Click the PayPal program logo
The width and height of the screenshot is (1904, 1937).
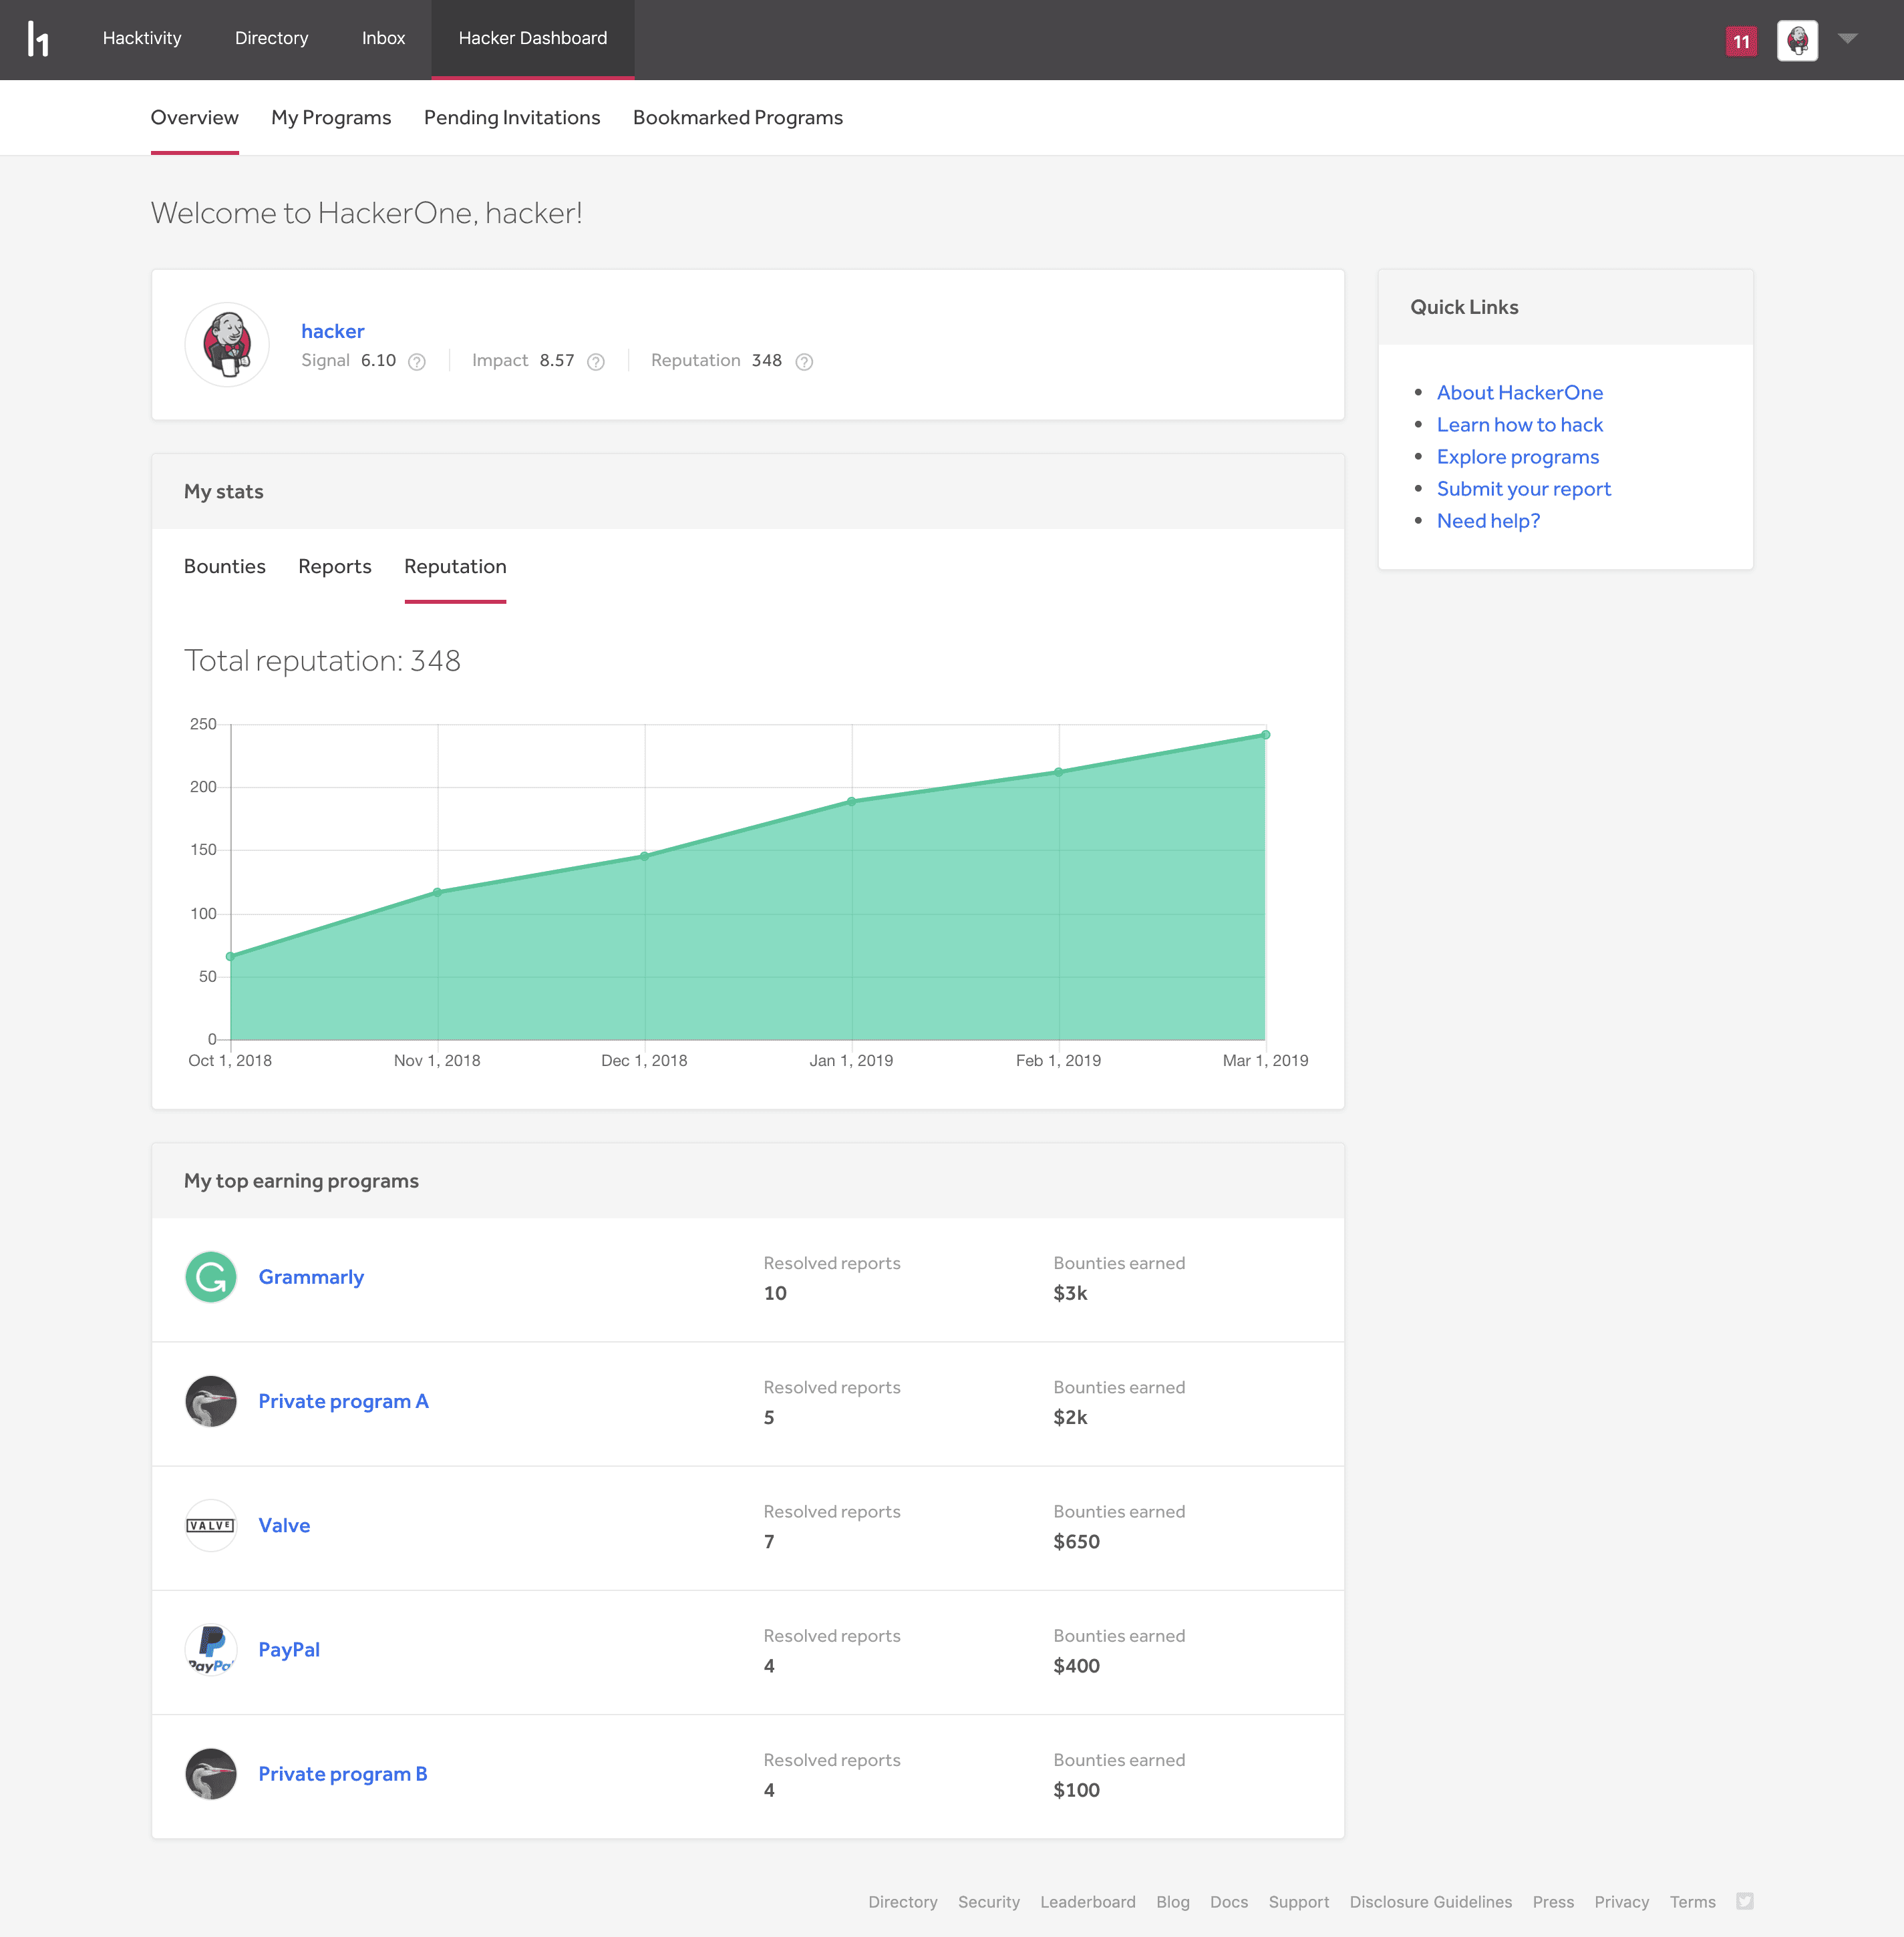point(211,1650)
